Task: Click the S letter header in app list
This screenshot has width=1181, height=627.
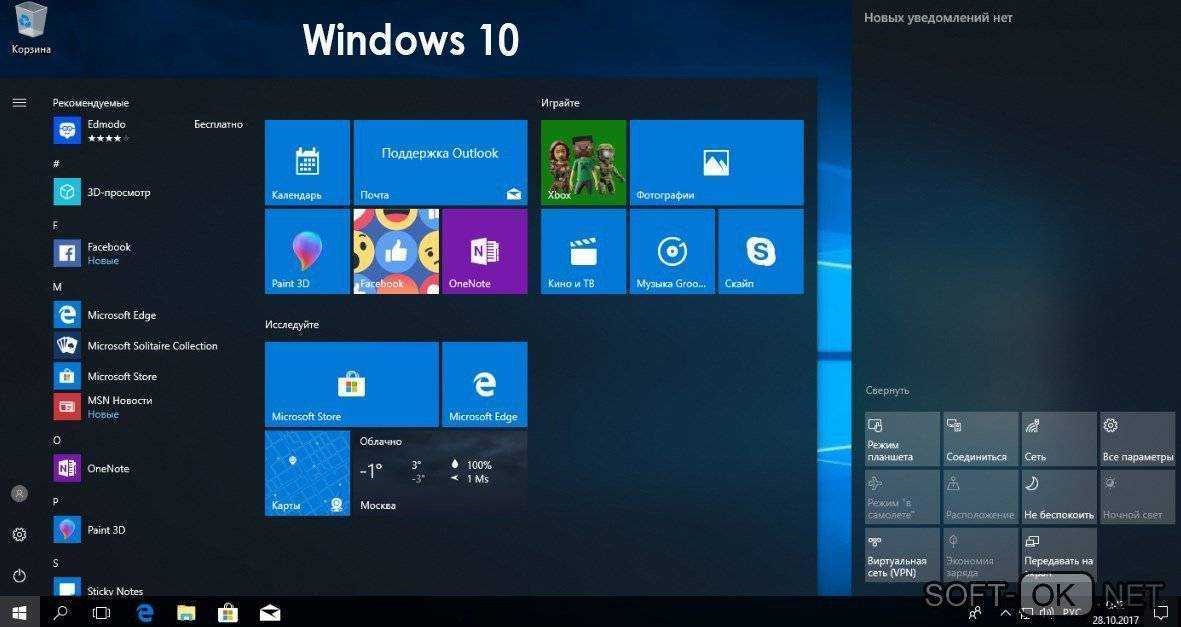Action: click(x=56, y=563)
